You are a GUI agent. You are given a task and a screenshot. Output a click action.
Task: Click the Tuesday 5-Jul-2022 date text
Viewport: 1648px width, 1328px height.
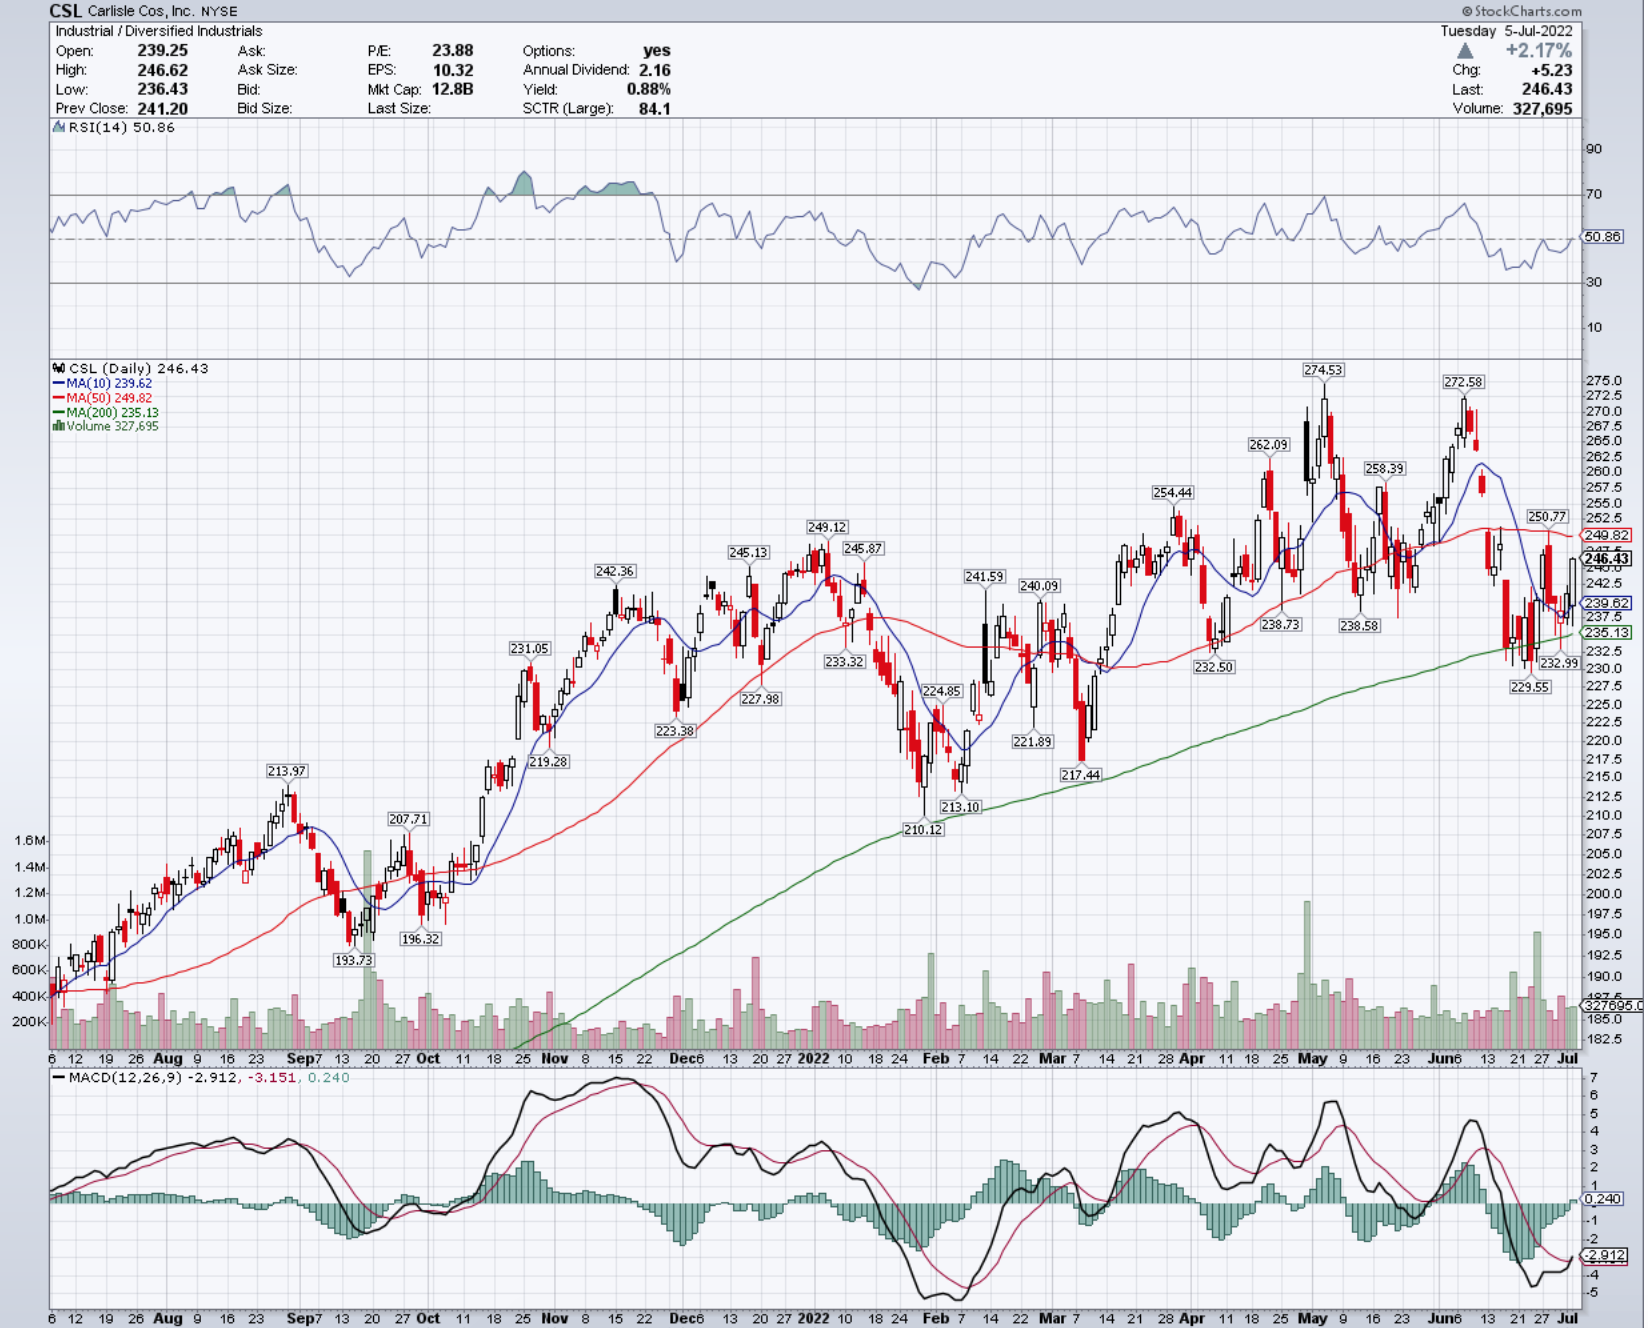[1506, 31]
